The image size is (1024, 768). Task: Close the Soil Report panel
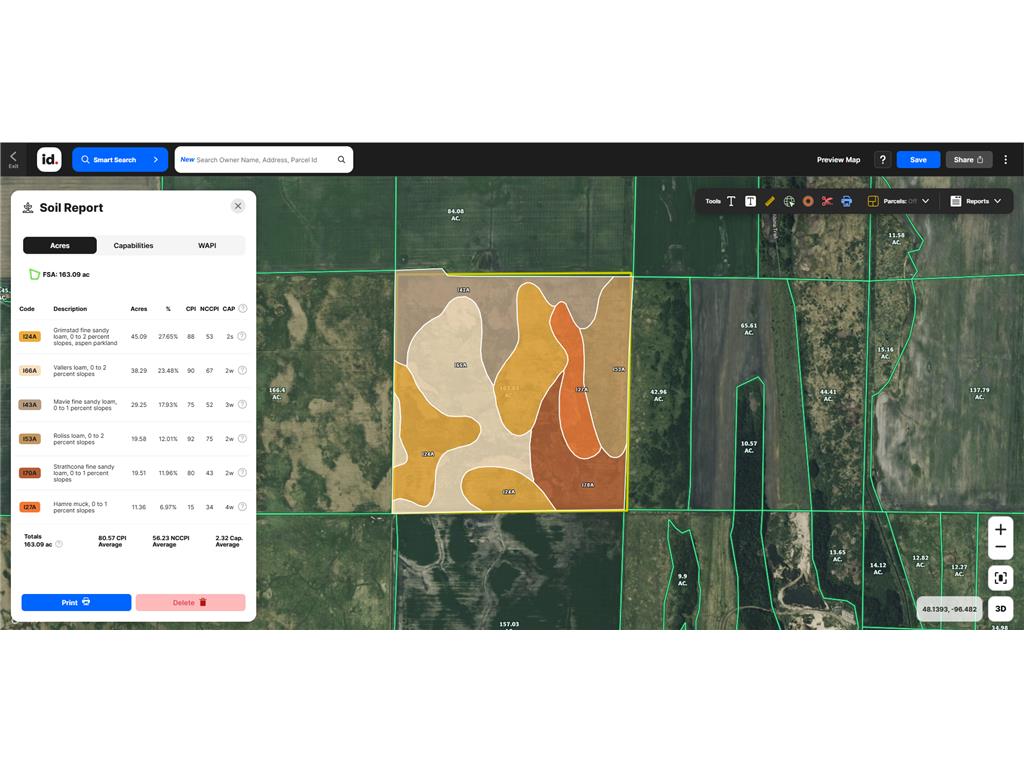[x=238, y=206]
